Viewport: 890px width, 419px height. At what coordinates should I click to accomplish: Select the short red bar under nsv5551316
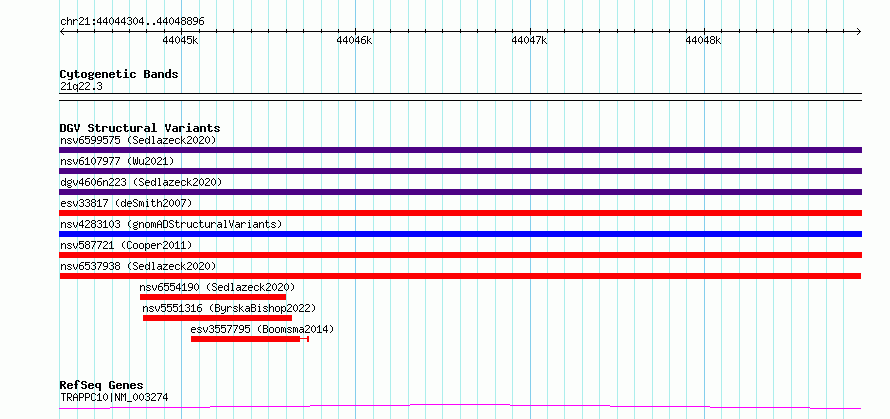(217, 318)
